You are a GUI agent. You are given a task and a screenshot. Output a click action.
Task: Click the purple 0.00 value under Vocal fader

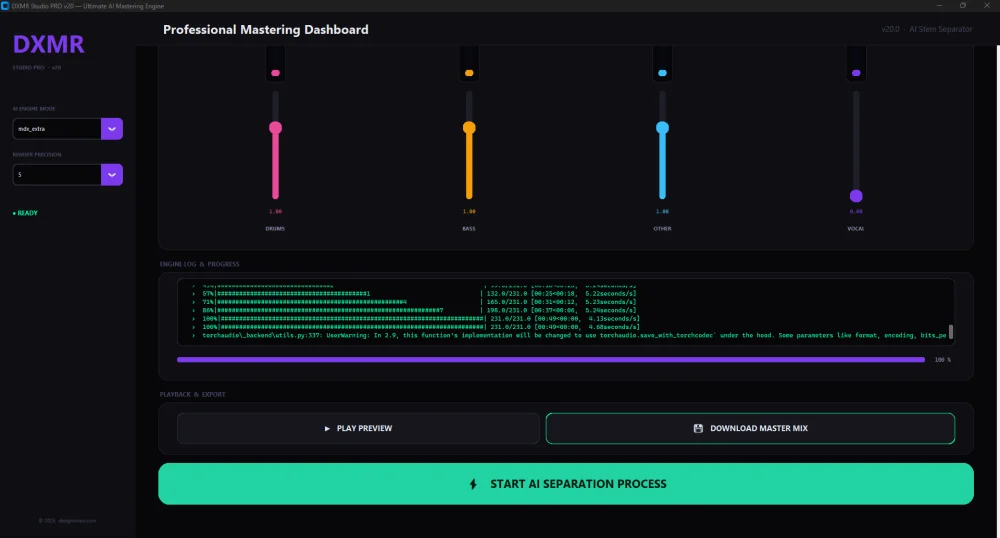tap(856, 212)
